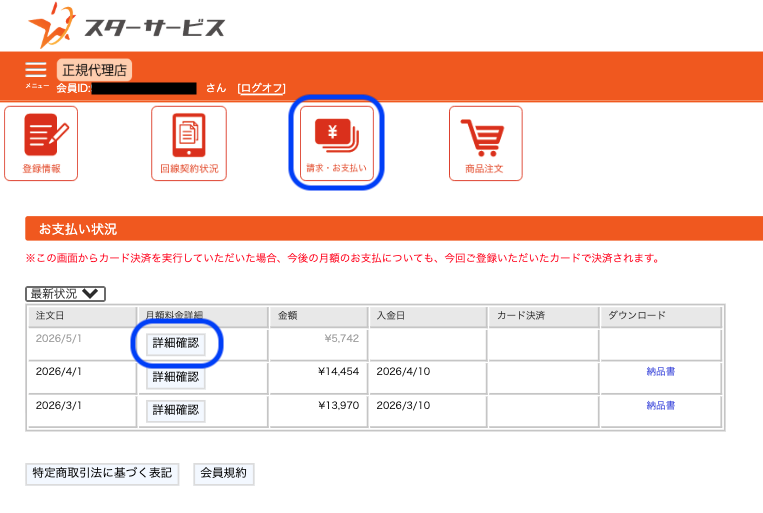763x513 pixels.
Task: Click the 会員ID label
Action: [x=73, y=89]
